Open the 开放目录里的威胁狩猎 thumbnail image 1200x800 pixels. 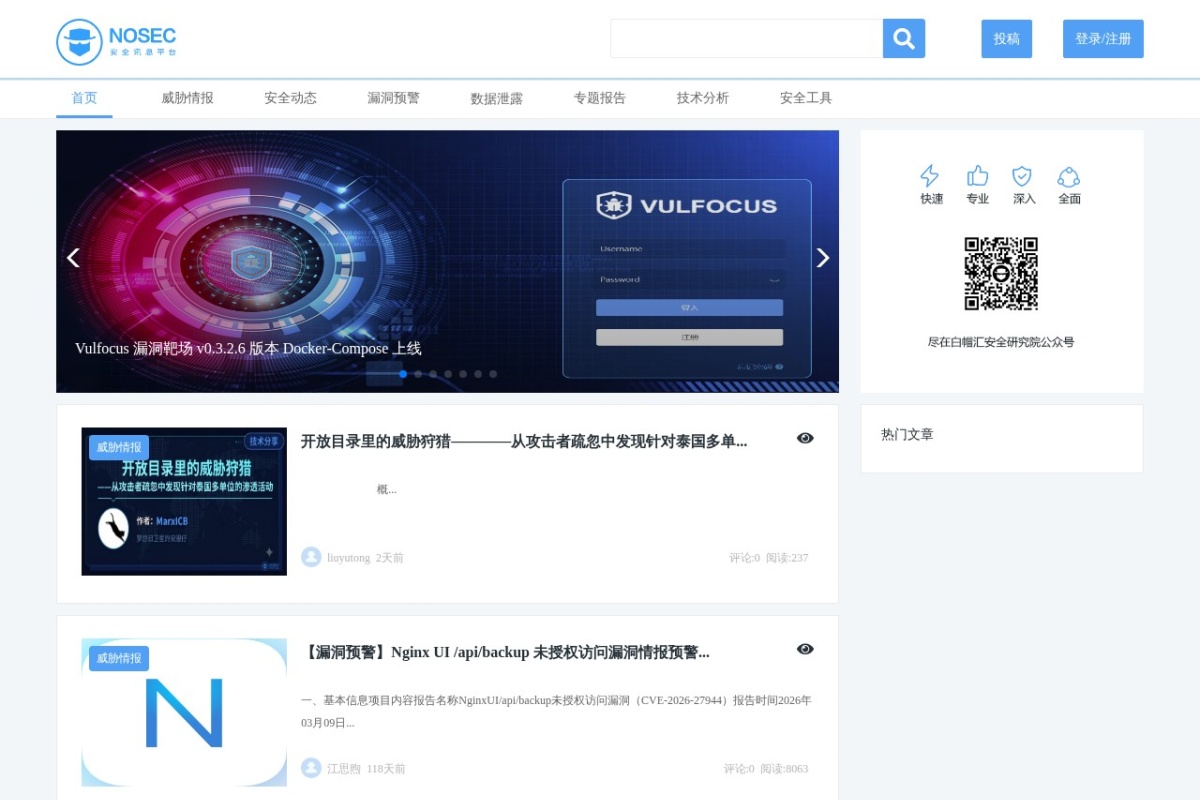coord(184,502)
